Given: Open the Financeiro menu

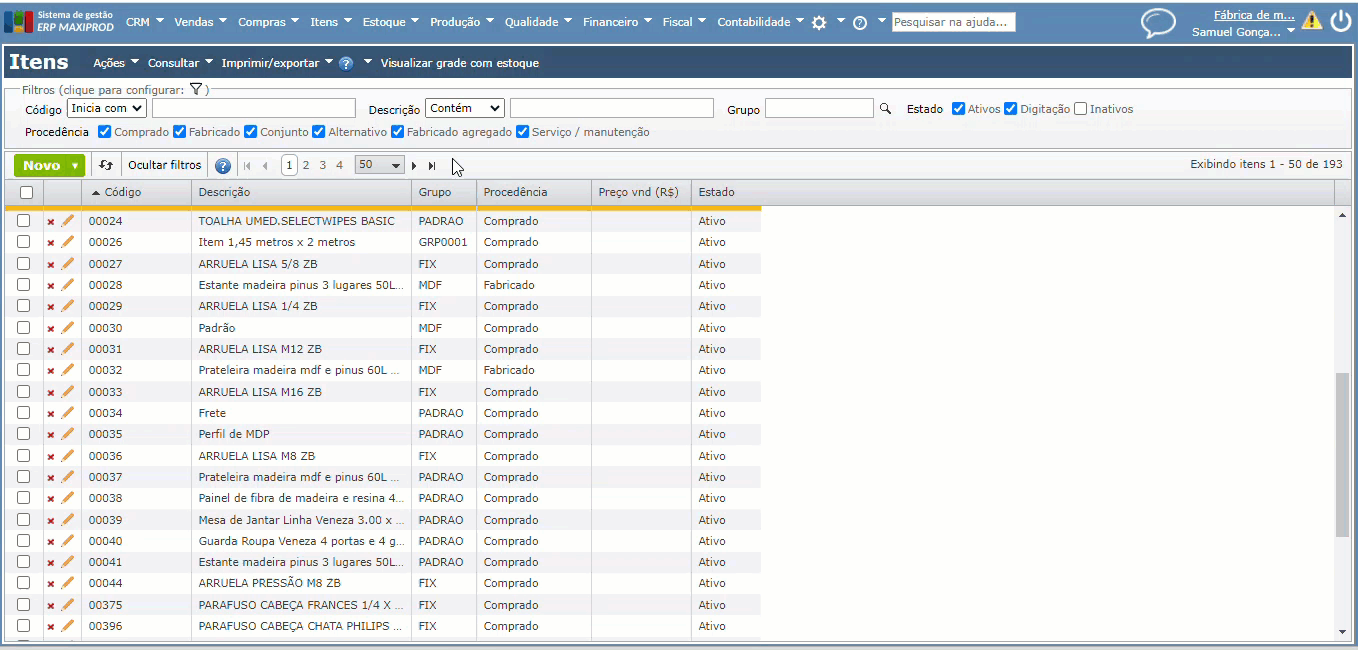Looking at the screenshot, I should coord(617,22).
